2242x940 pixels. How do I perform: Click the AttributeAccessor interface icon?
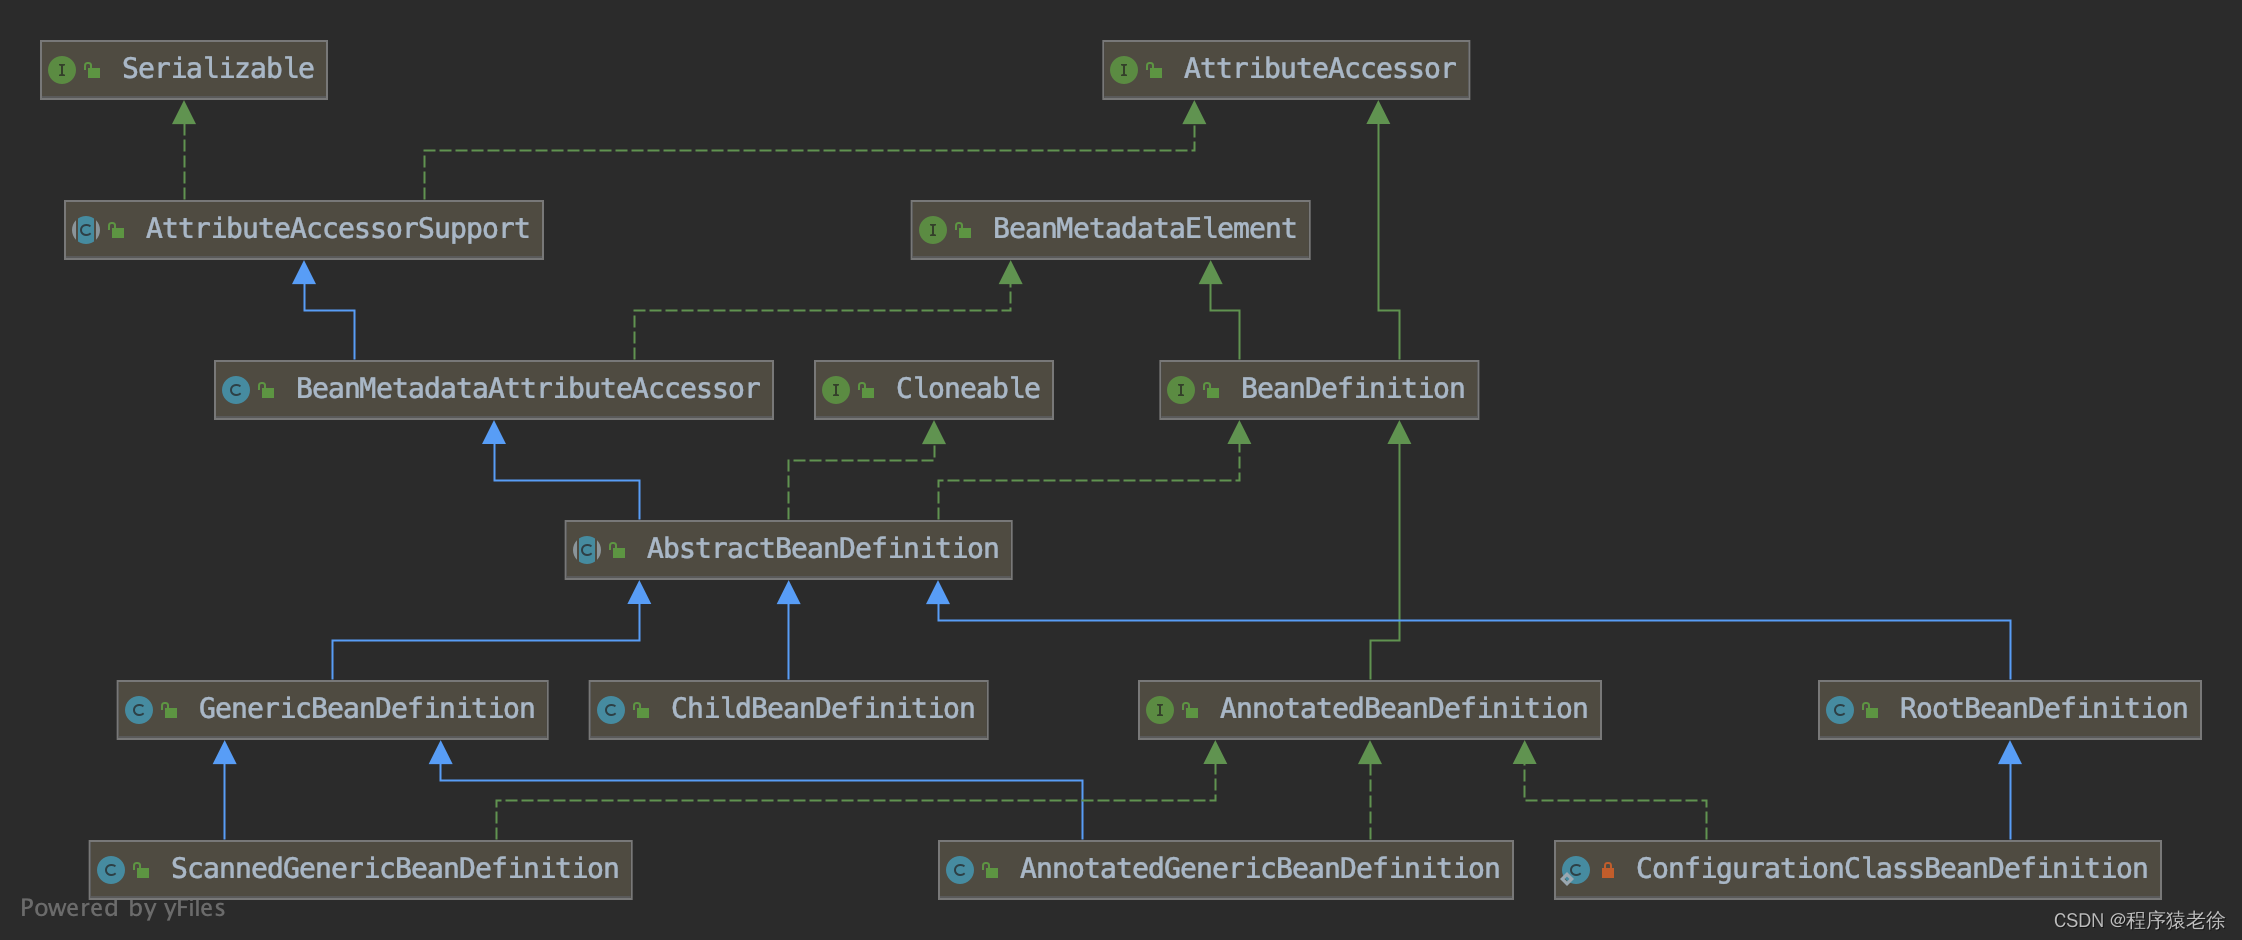(1124, 70)
